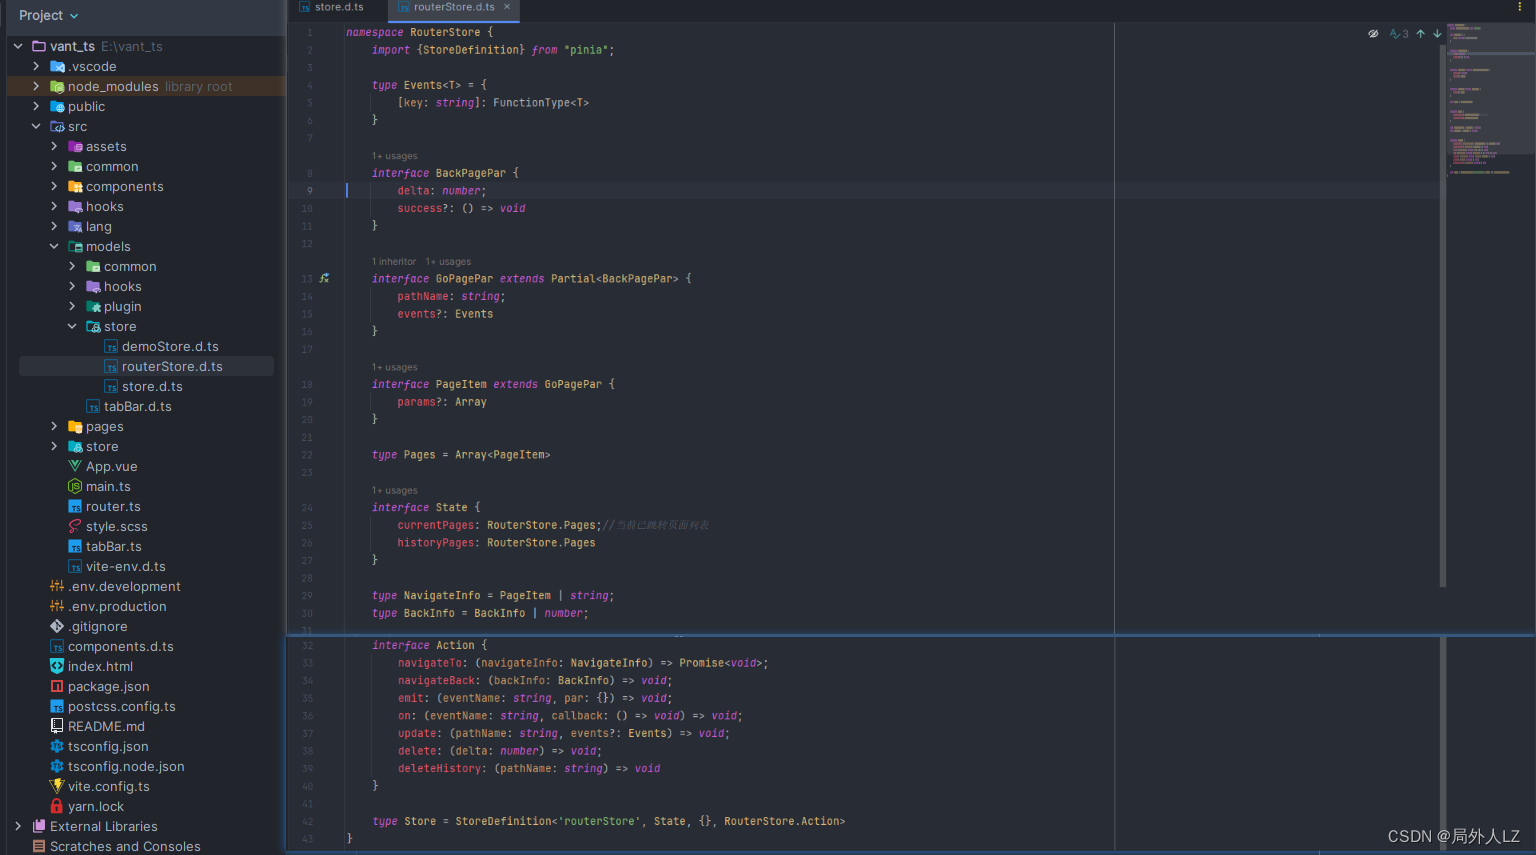Click the GoPagePar inheritor gutter icon
The image size is (1536, 855).
(x=324, y=278)
